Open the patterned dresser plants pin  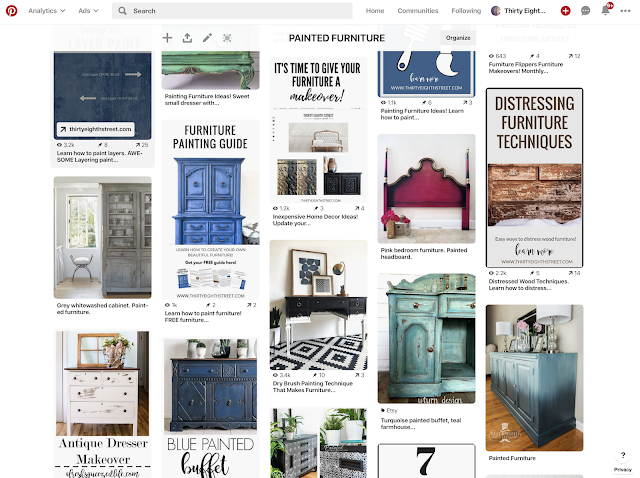tap(318, 443)
